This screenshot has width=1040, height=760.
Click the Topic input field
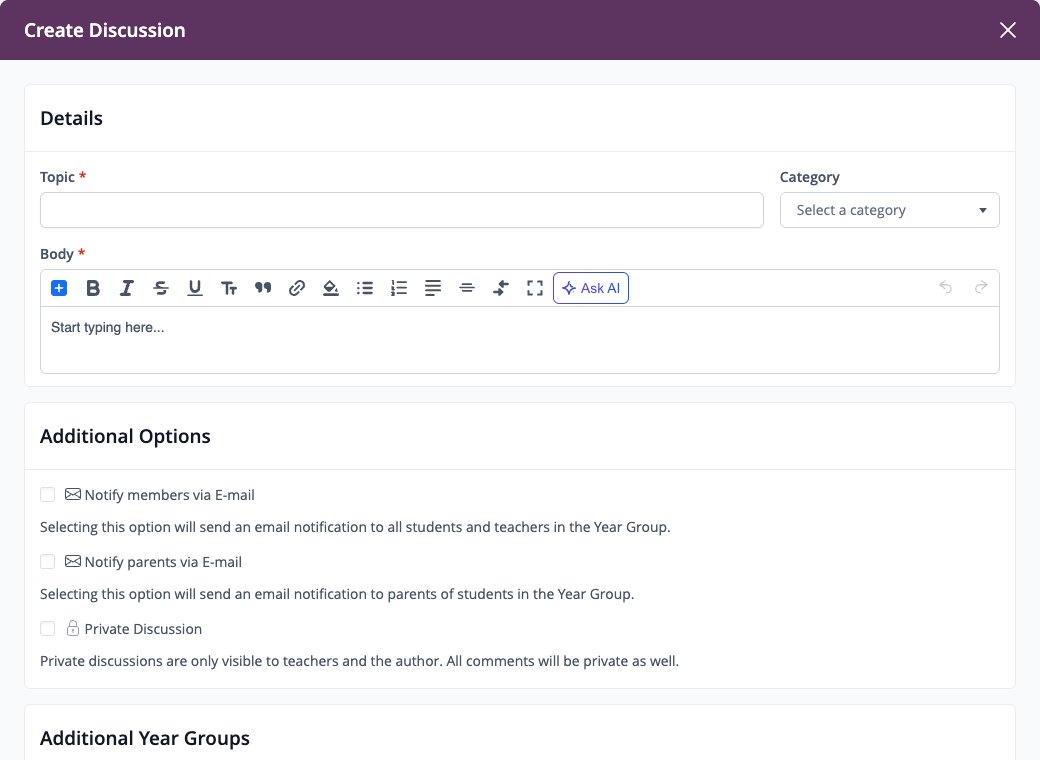coord(402,210)
